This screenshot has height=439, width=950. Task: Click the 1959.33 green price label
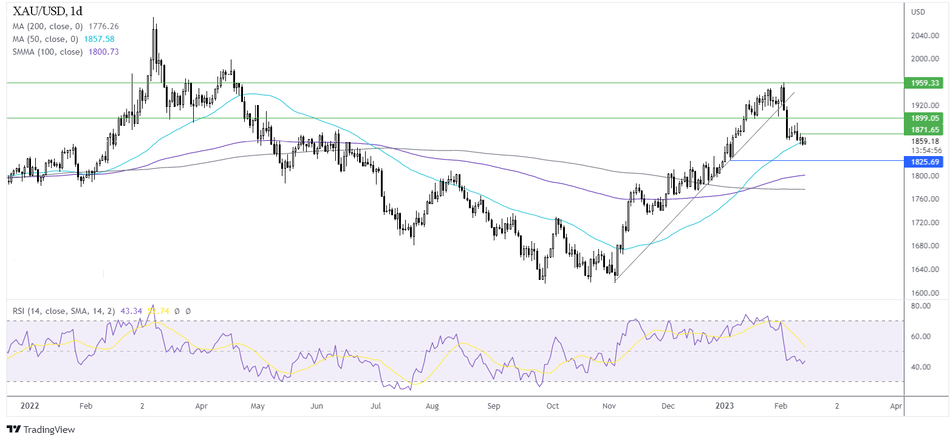(x=923, y=83)
